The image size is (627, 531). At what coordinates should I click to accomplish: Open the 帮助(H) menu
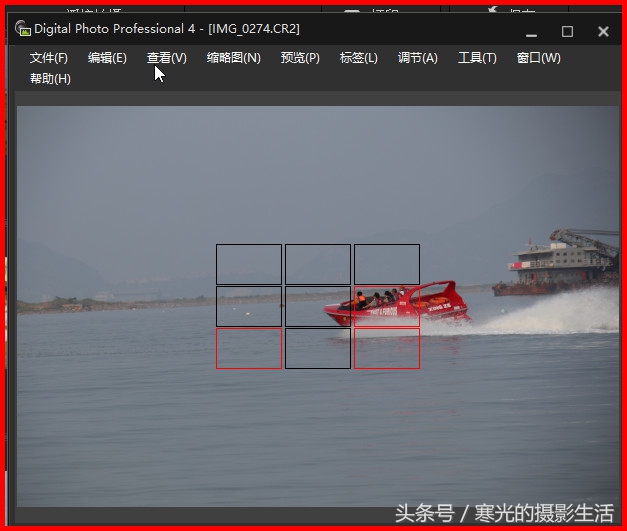point(50,79)
